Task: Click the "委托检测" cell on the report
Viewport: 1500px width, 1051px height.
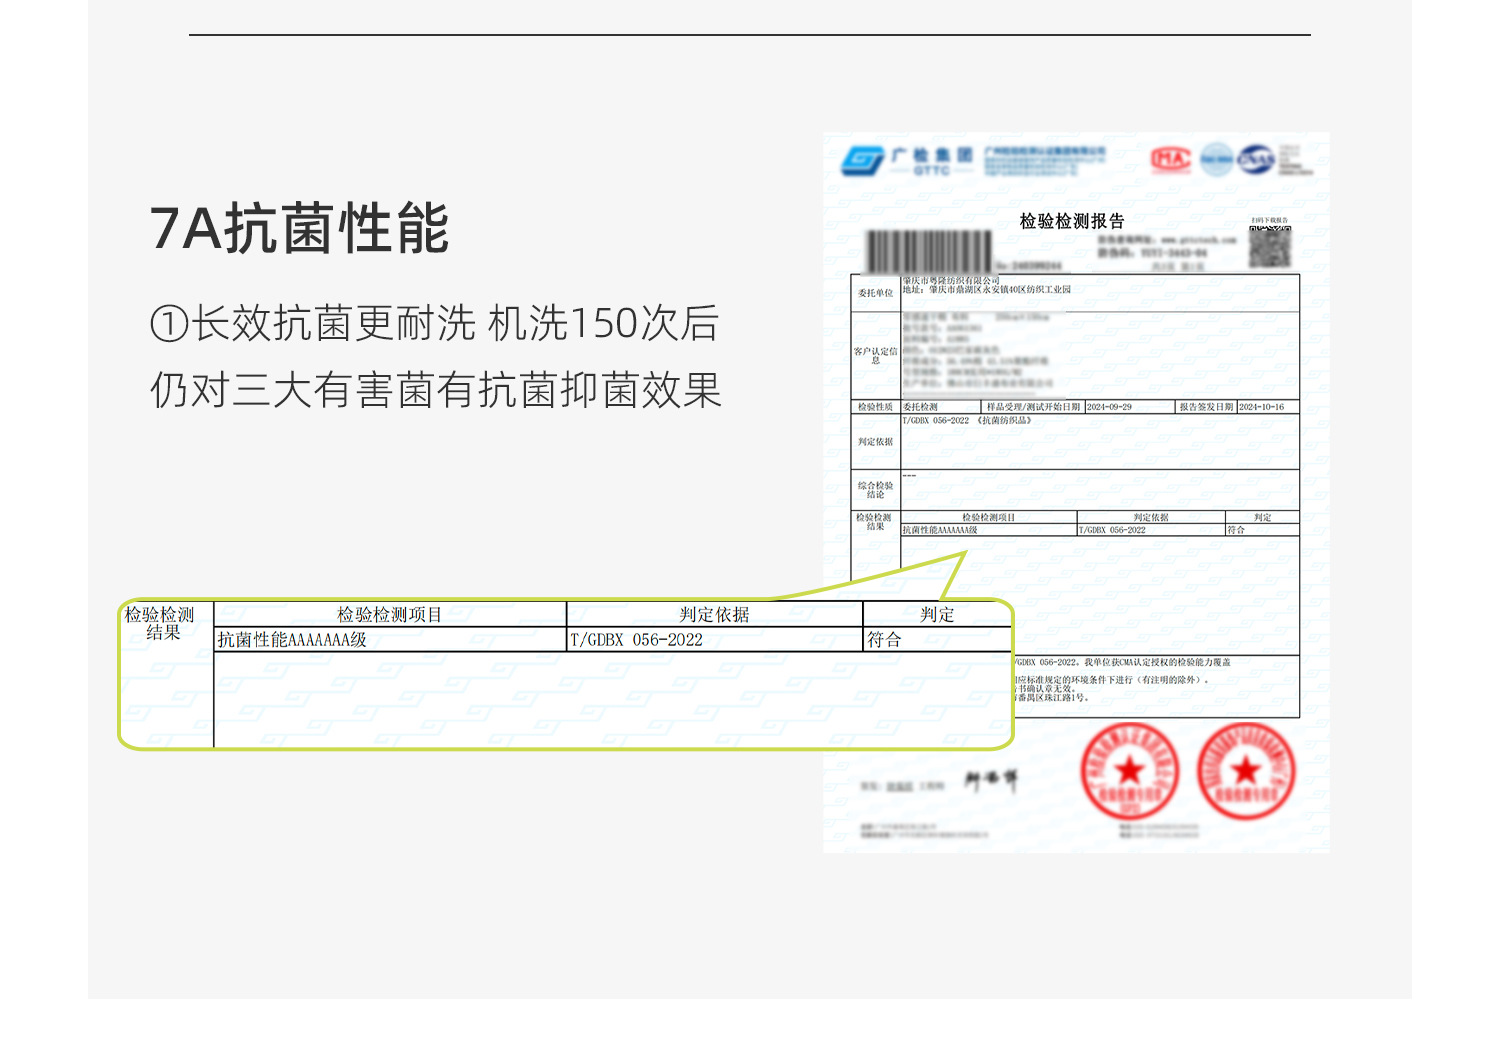Action: click(x=920, y=407)
